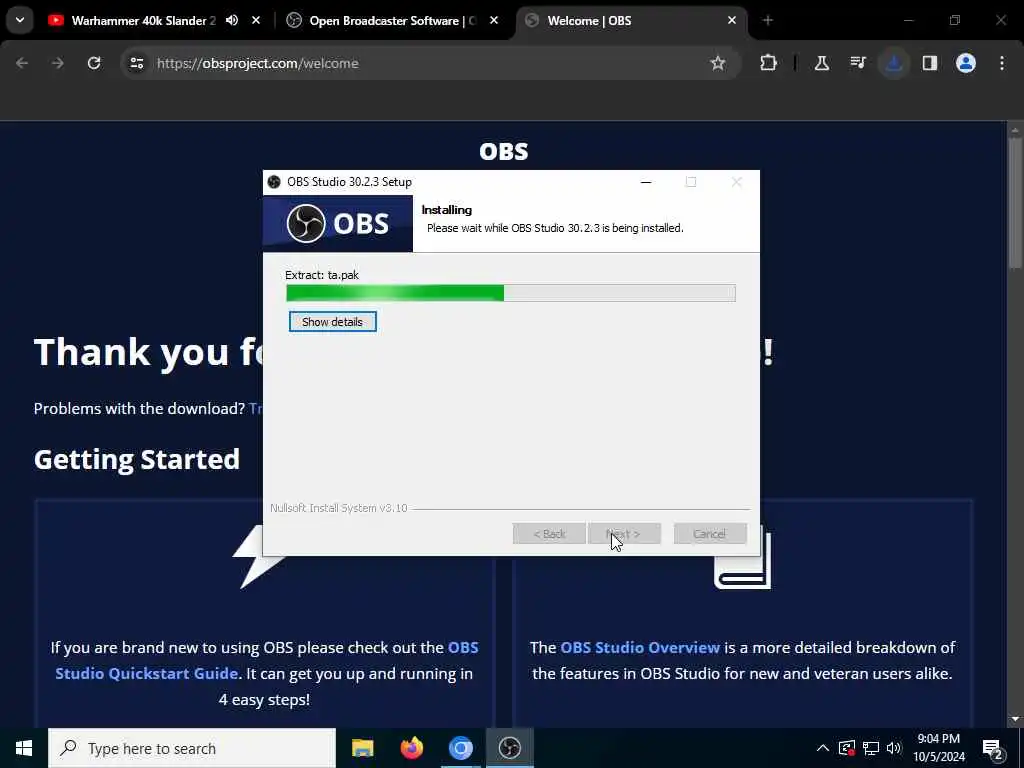Open the OBS Studio Quickstart Guide link

click(x=266, y=660)
